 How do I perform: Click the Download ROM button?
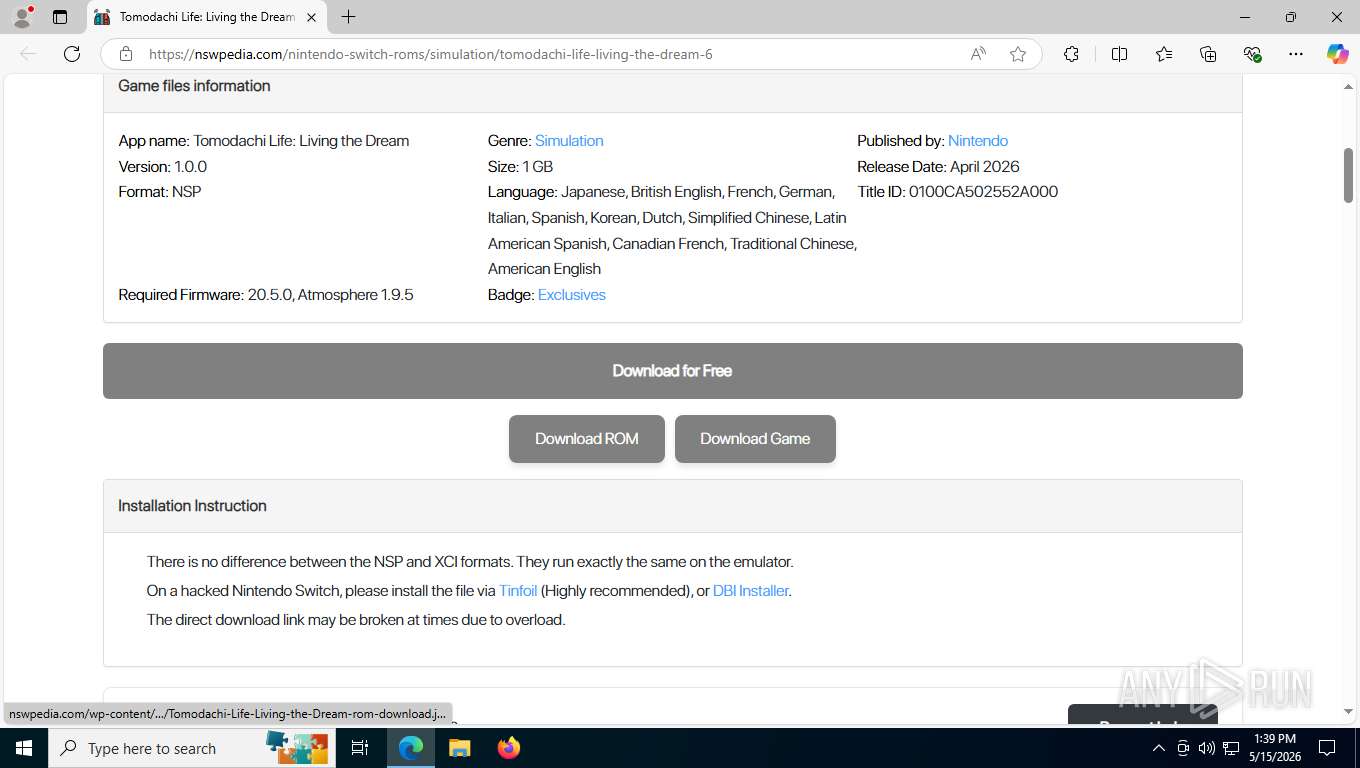(587, 439)
